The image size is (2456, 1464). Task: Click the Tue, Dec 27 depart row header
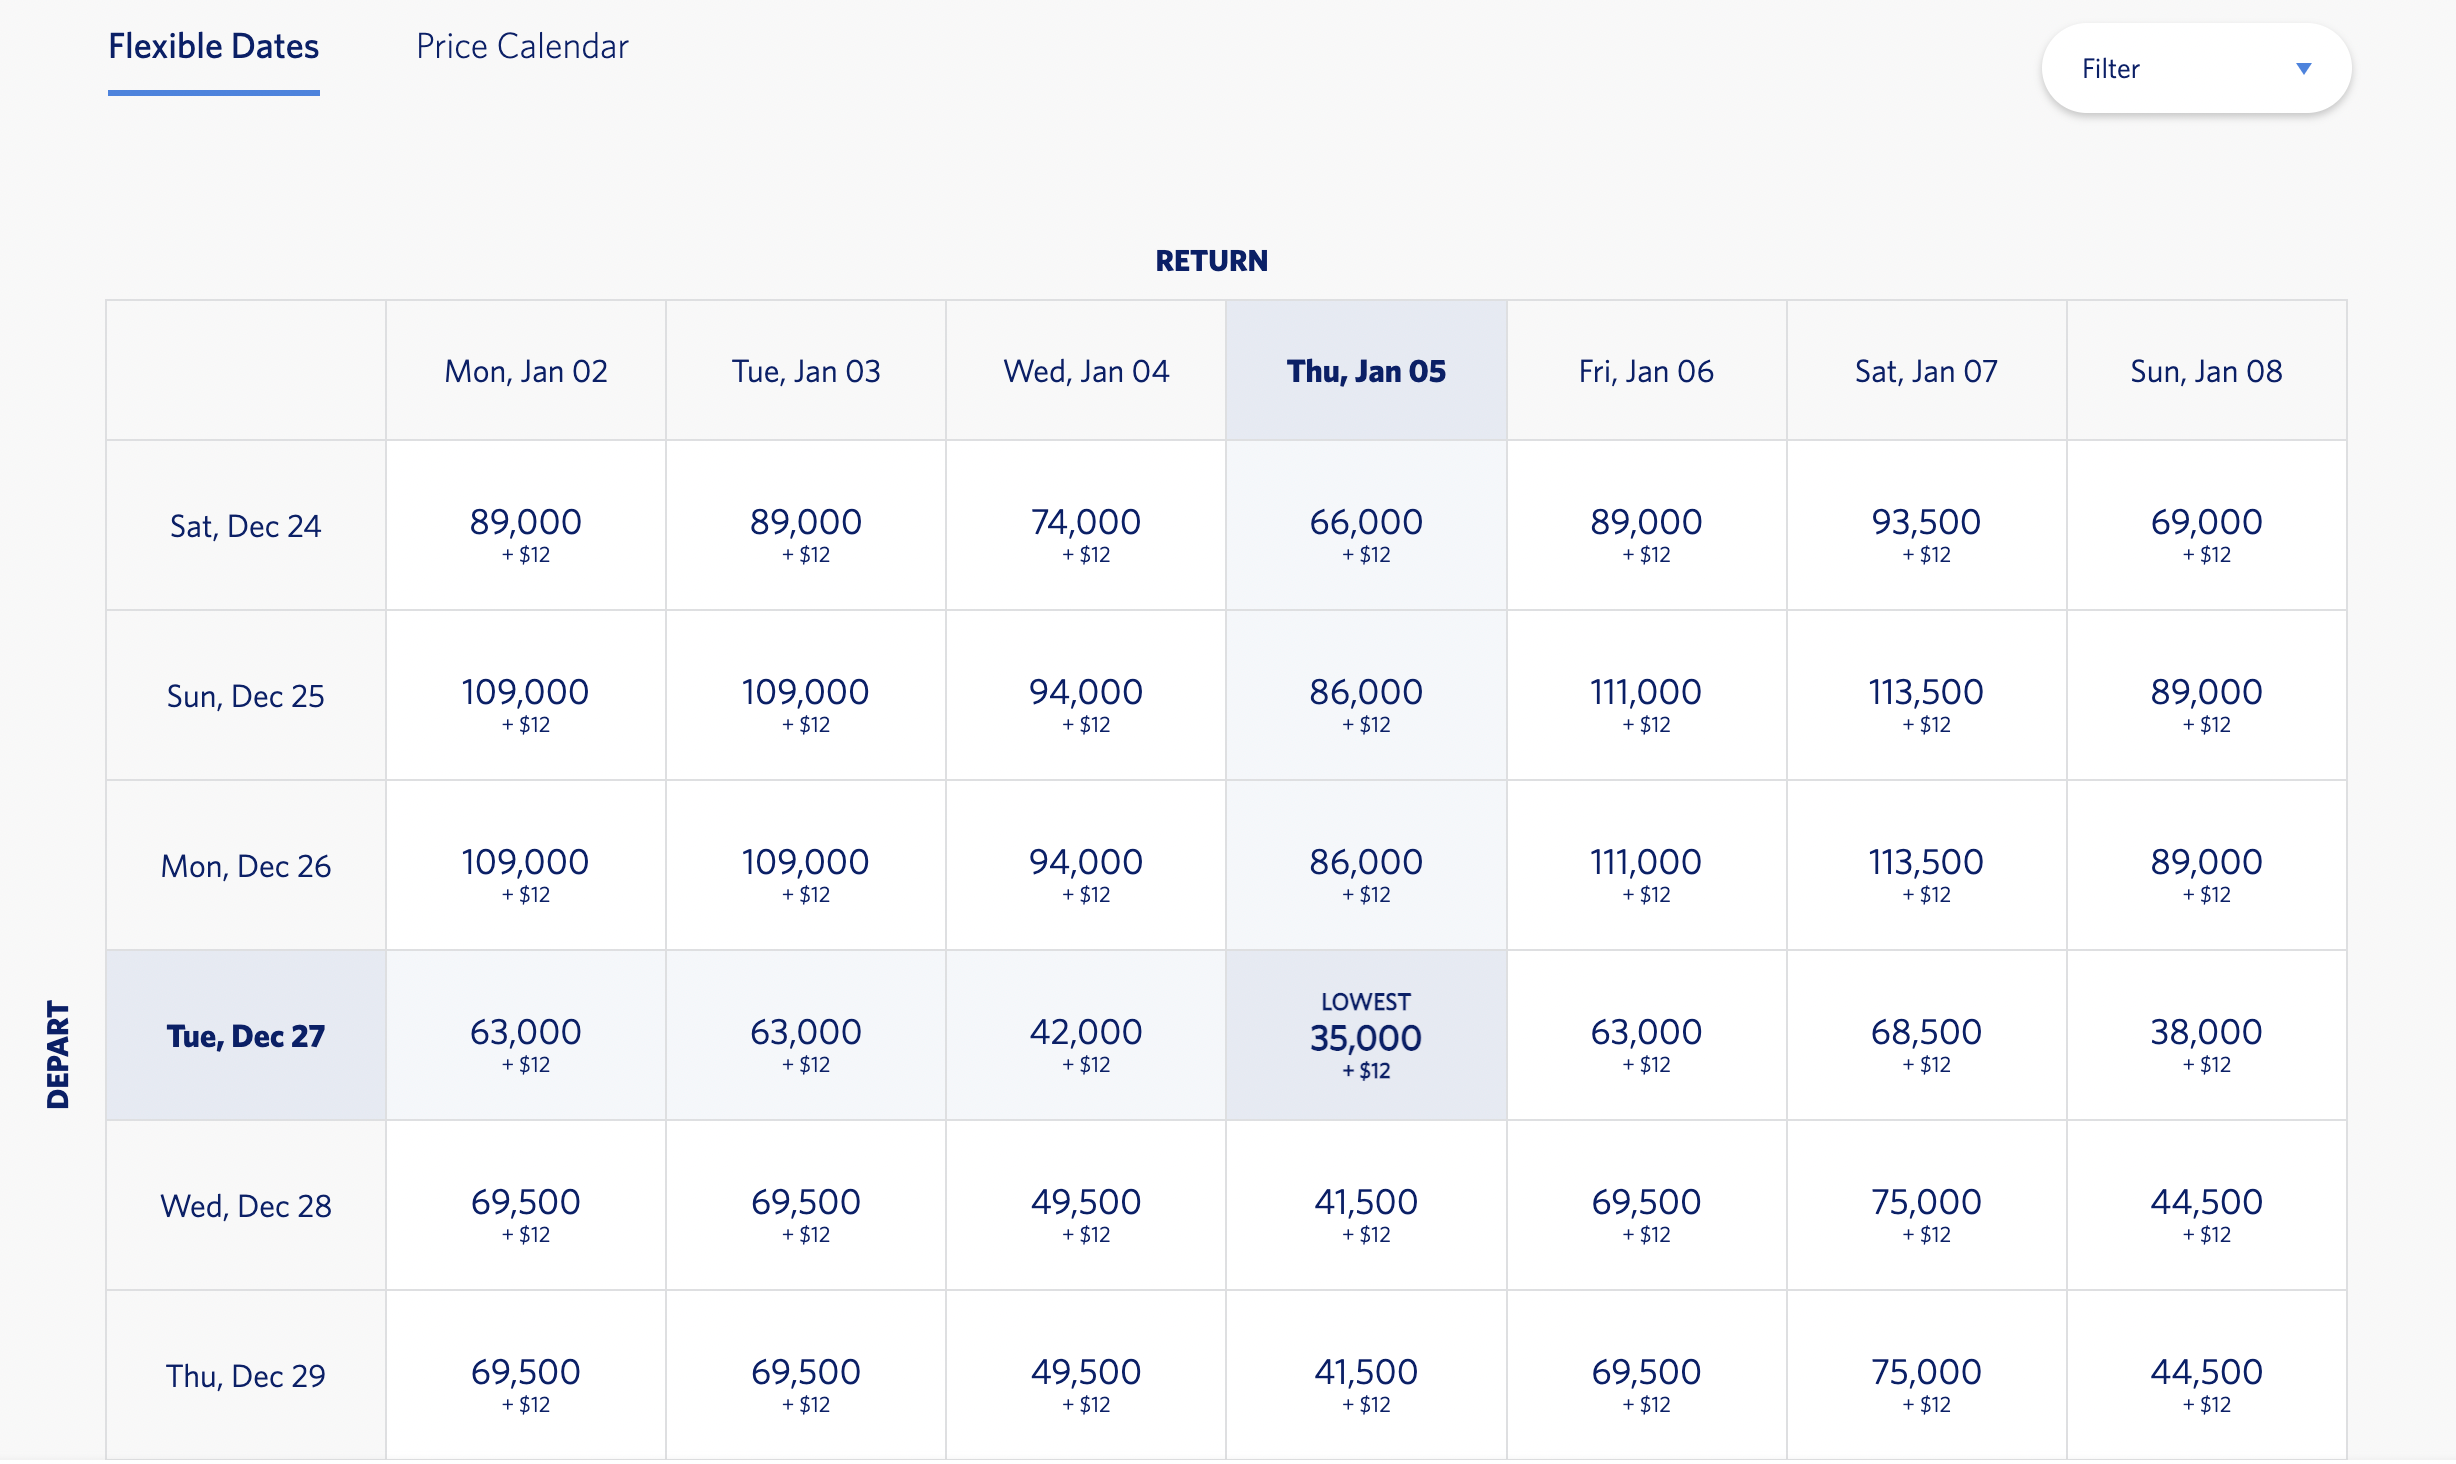(x=245, y=1036)
